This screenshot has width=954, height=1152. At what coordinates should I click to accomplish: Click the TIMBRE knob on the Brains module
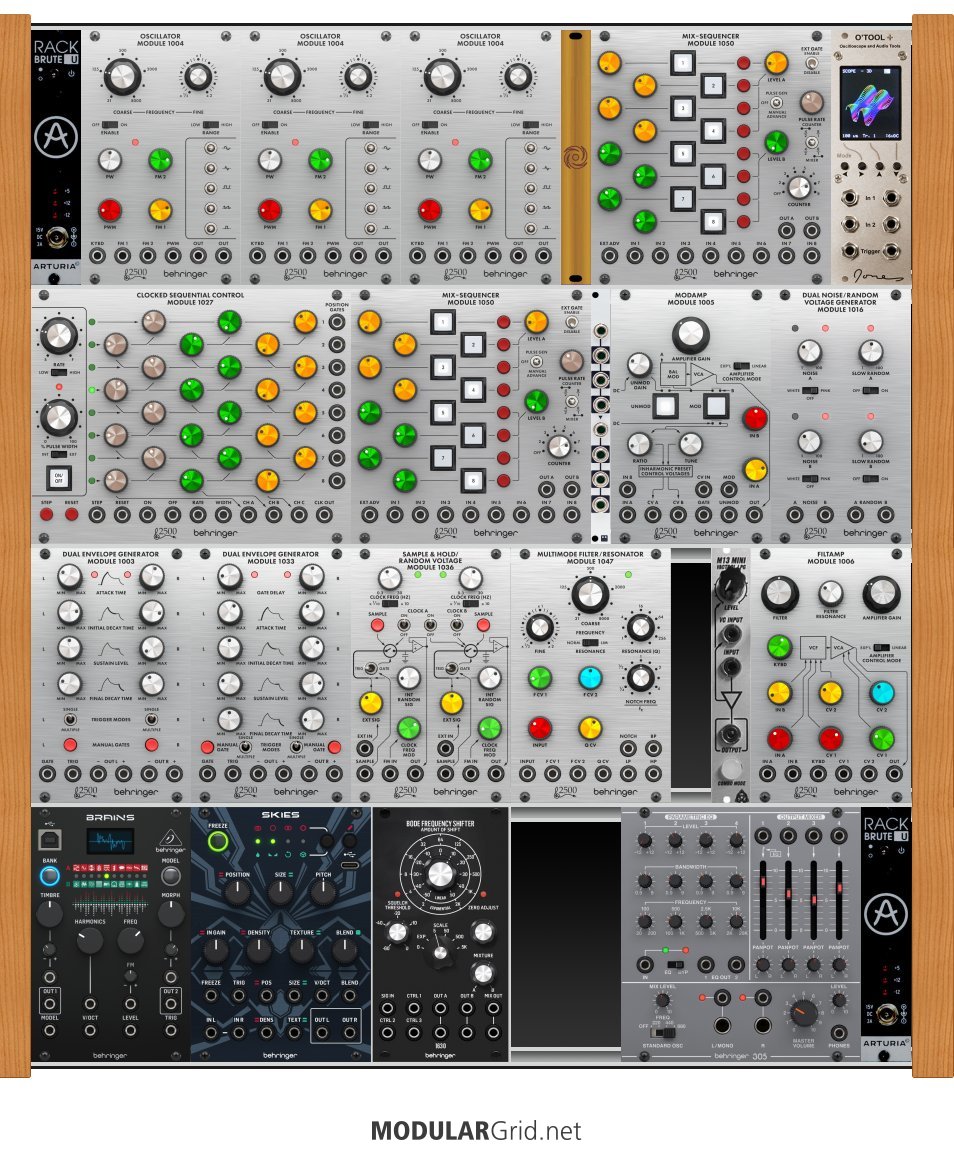(x=49, y=913)
